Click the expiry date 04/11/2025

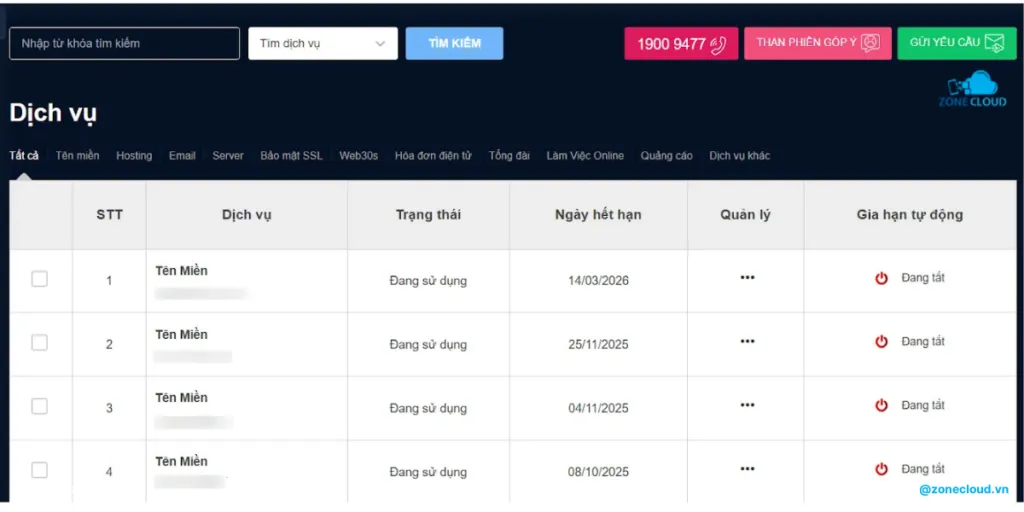(x=598, y=408)
